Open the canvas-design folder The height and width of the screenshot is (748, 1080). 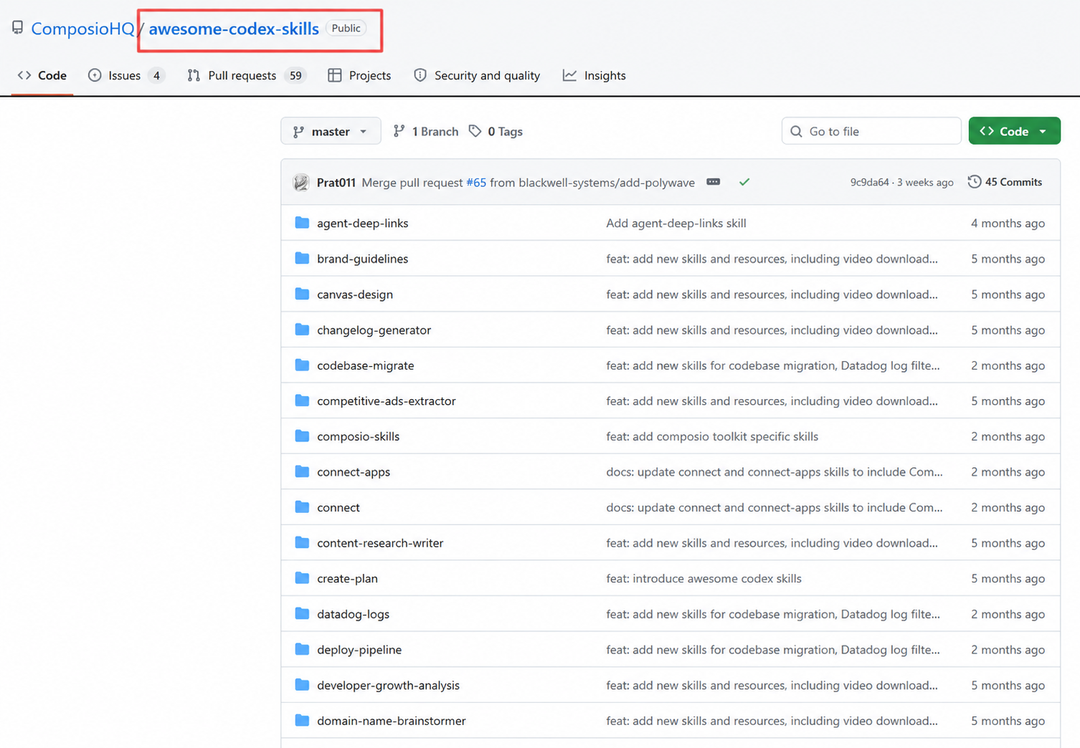(x=355, y=295)
